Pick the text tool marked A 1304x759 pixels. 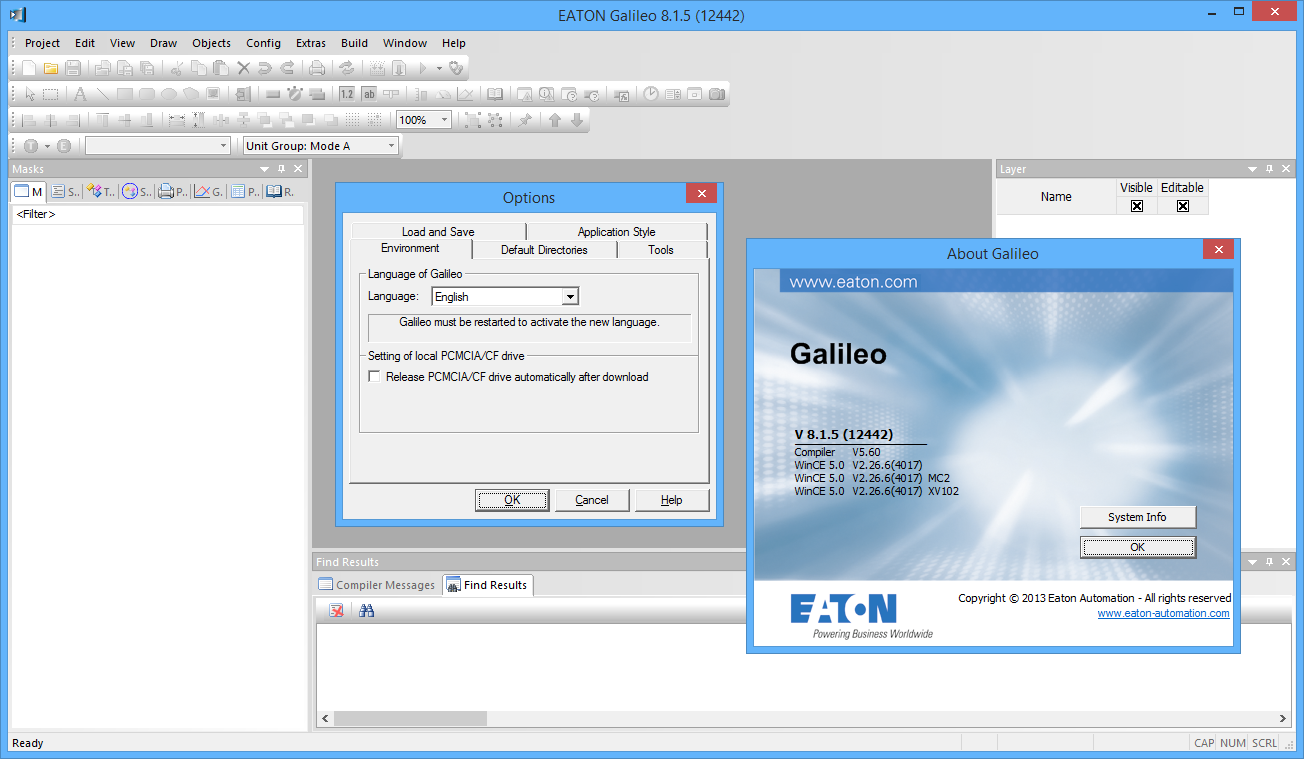coord(80,95)
